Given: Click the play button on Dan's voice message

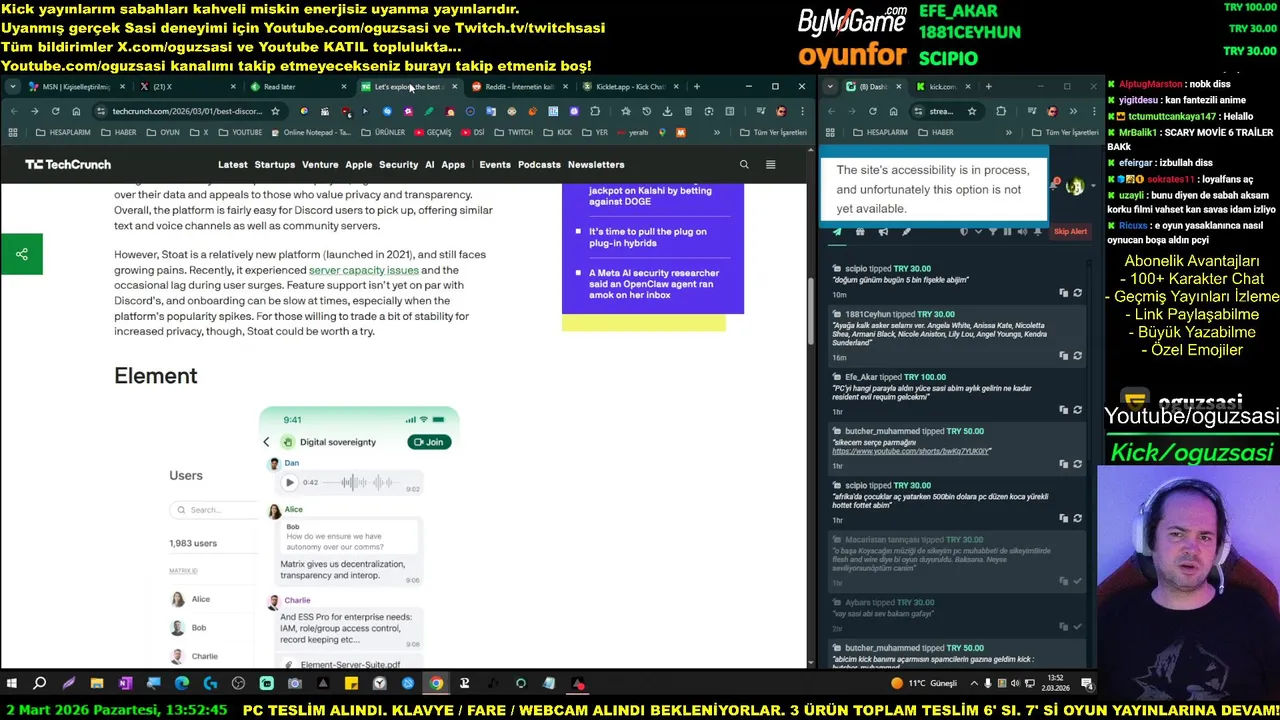Looking at the screenshot, I should [290, 482].
